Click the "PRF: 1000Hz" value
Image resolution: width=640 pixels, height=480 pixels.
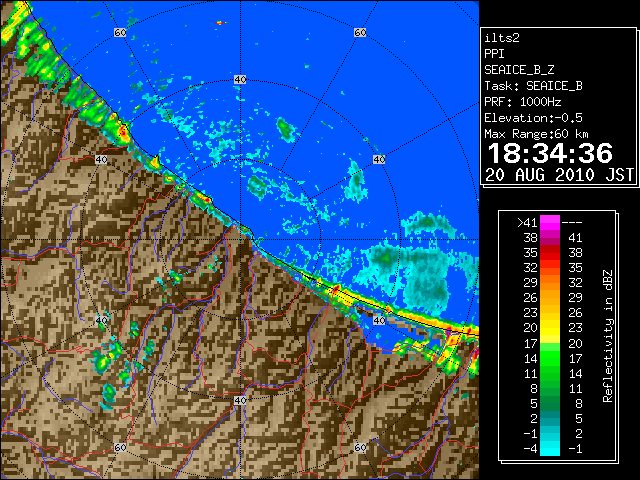[522, 102]
